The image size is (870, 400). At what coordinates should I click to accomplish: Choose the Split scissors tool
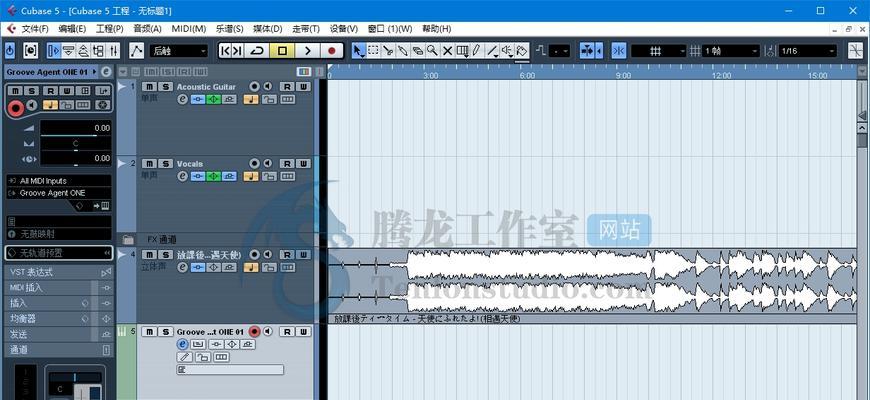coord(388,51)
